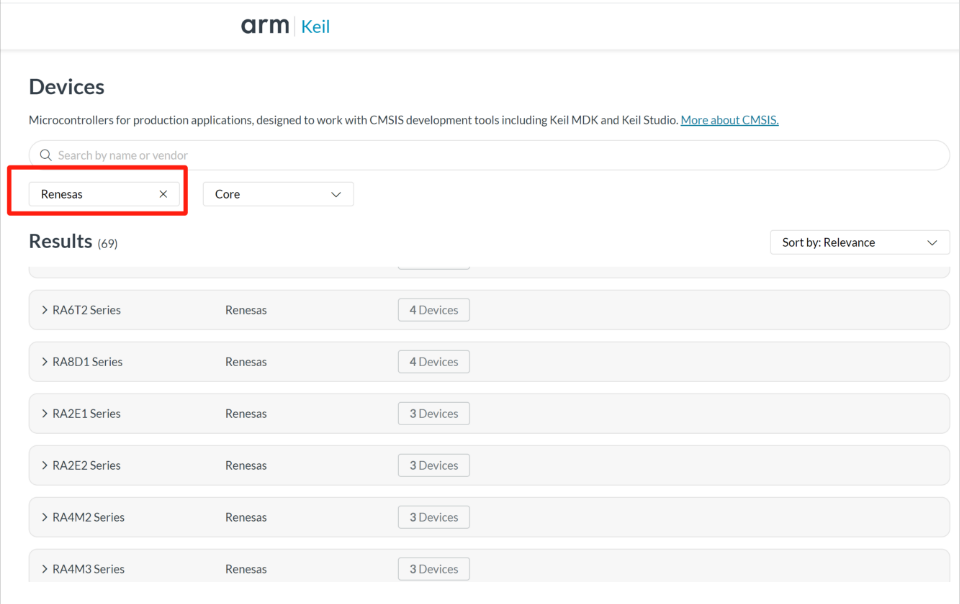Open the Renesas vendor filter box

104,194
